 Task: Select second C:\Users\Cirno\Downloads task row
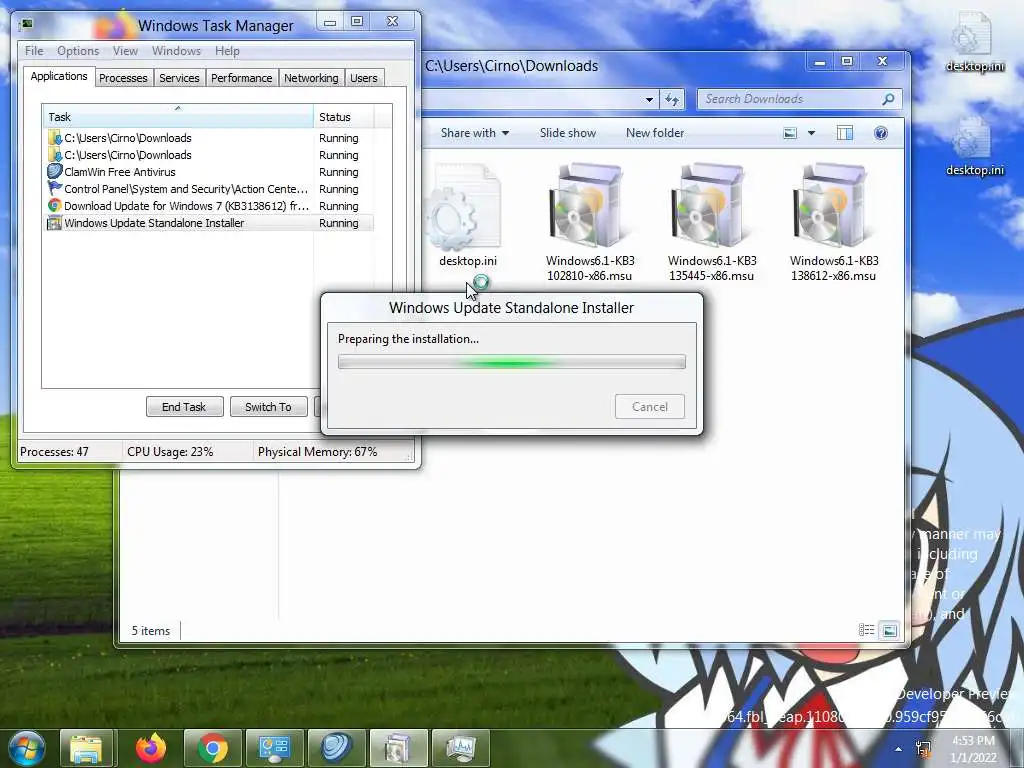pyautogui.click(x=209, y=155)
